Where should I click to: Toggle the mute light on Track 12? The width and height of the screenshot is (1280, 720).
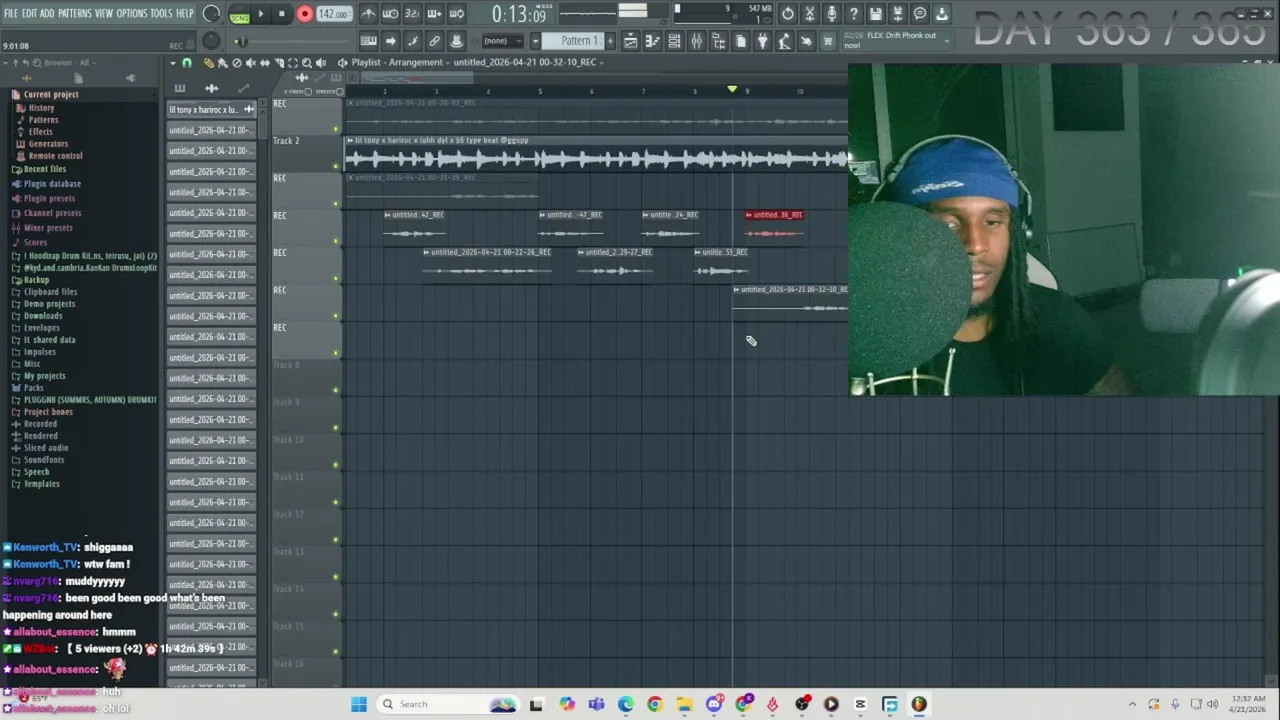tap(336, 540)
